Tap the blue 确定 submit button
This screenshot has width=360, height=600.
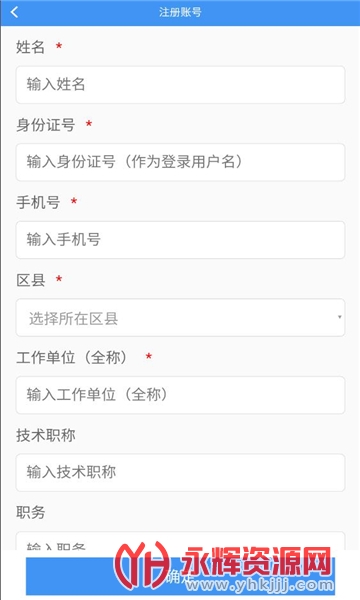tap(180, 576)
